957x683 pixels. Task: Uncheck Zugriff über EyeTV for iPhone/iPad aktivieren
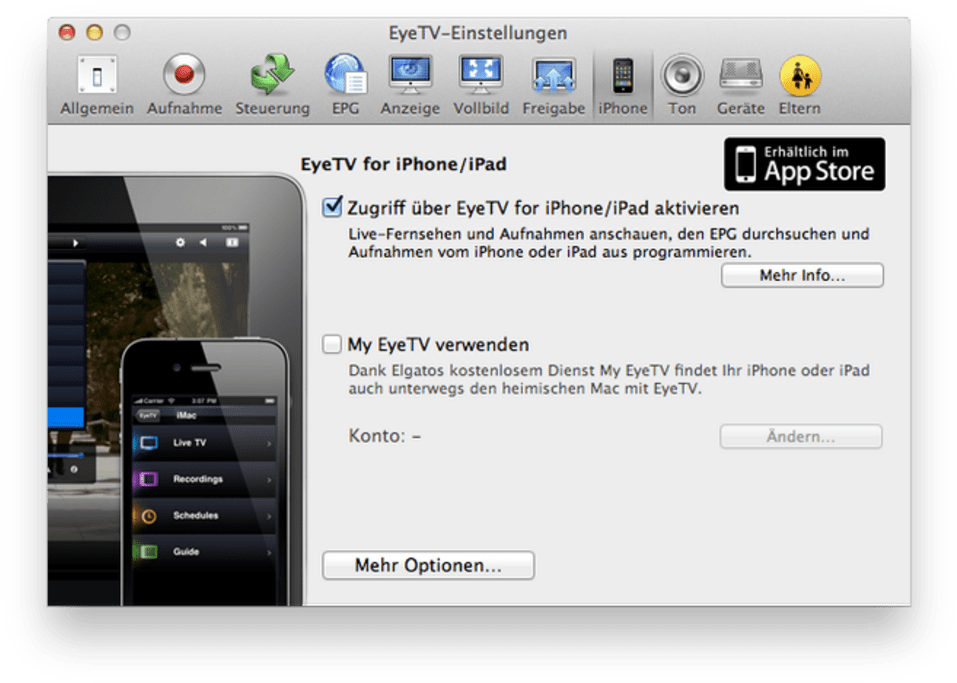[331, 207]
